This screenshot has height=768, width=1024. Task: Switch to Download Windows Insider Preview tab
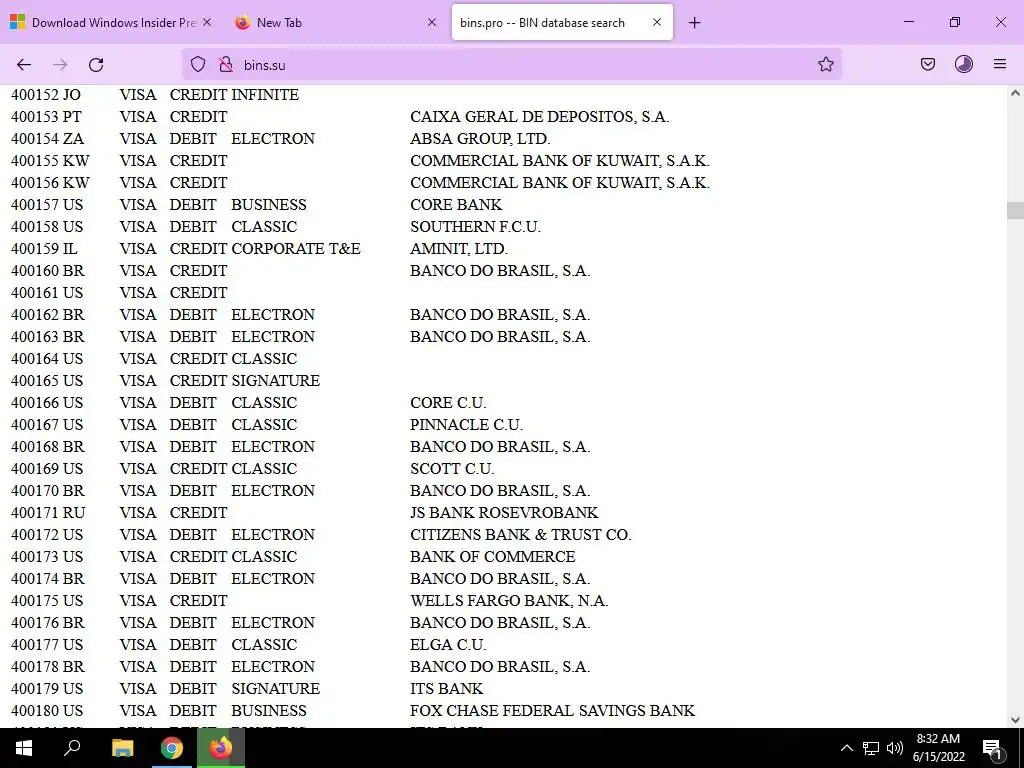(111, 22)
